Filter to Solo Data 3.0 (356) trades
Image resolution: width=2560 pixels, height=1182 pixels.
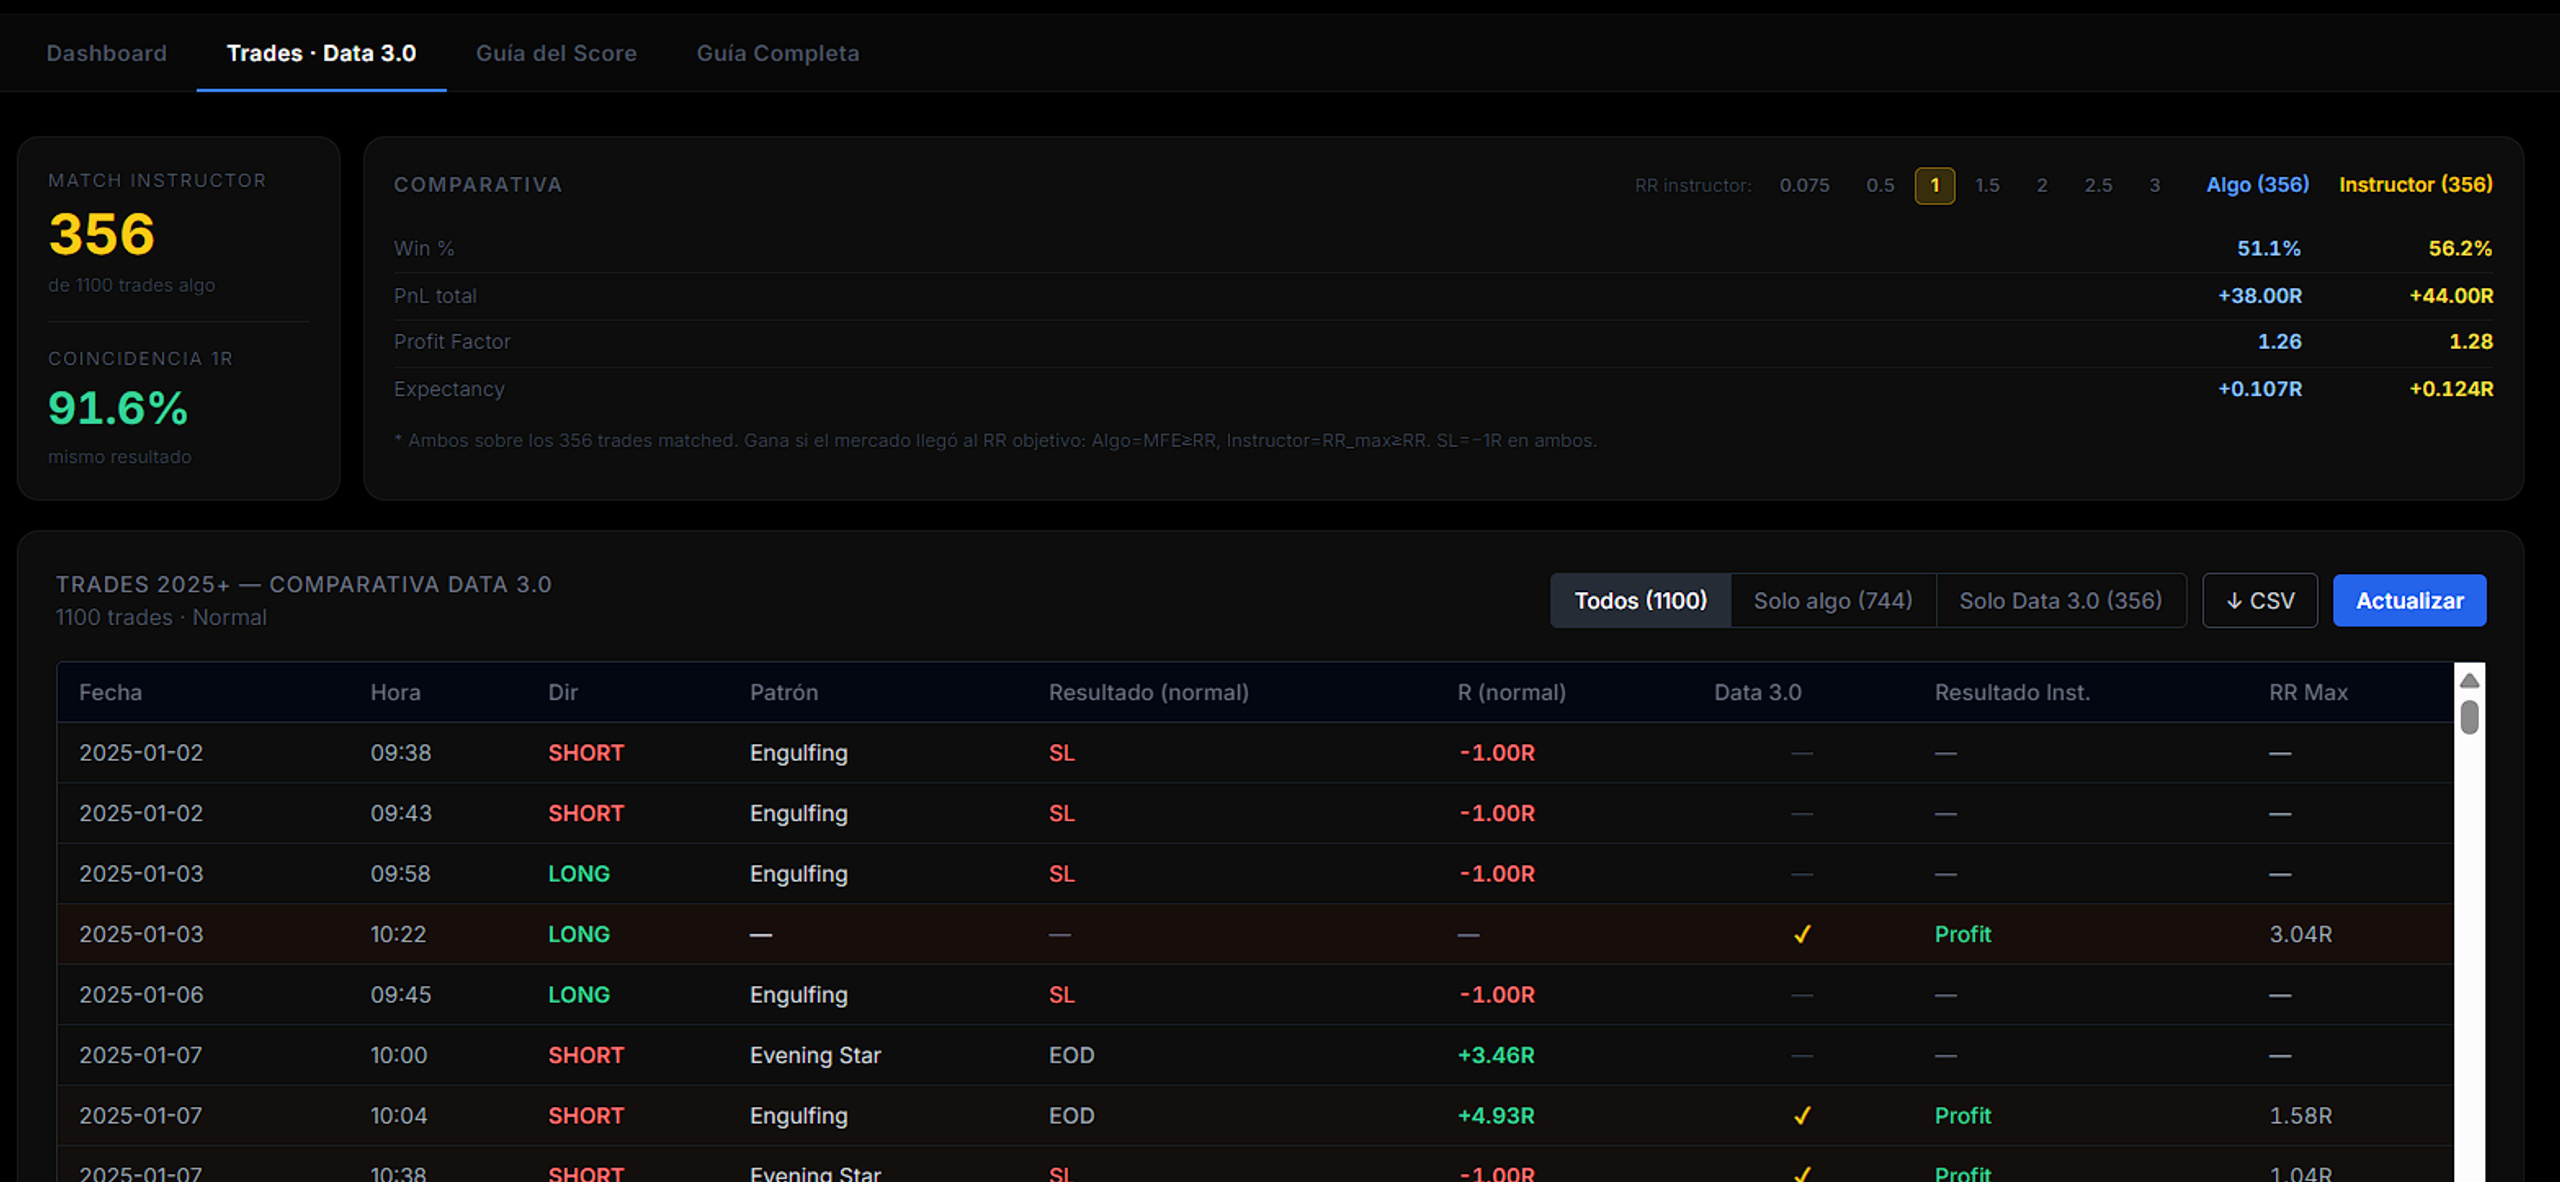(x=2061, y=600)
